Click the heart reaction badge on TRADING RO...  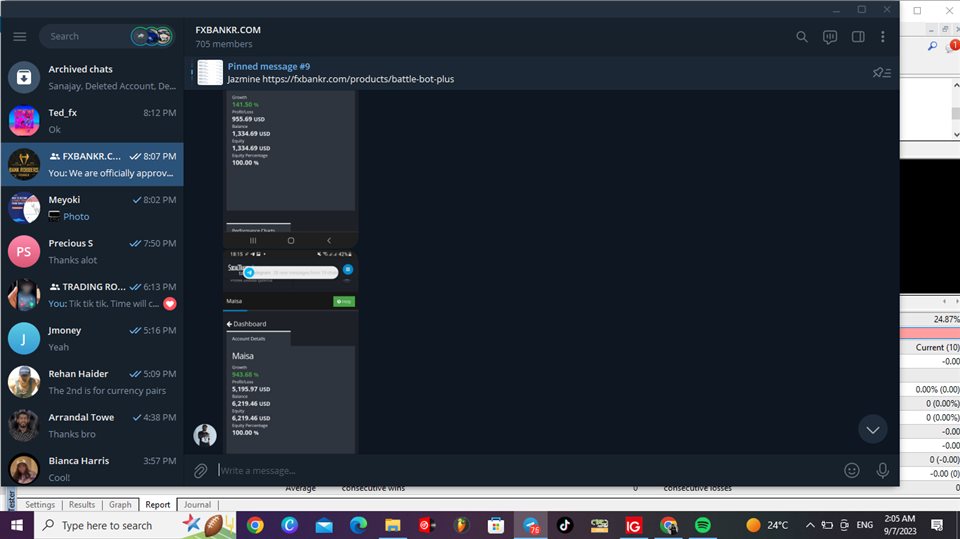(x=170, y=304)
